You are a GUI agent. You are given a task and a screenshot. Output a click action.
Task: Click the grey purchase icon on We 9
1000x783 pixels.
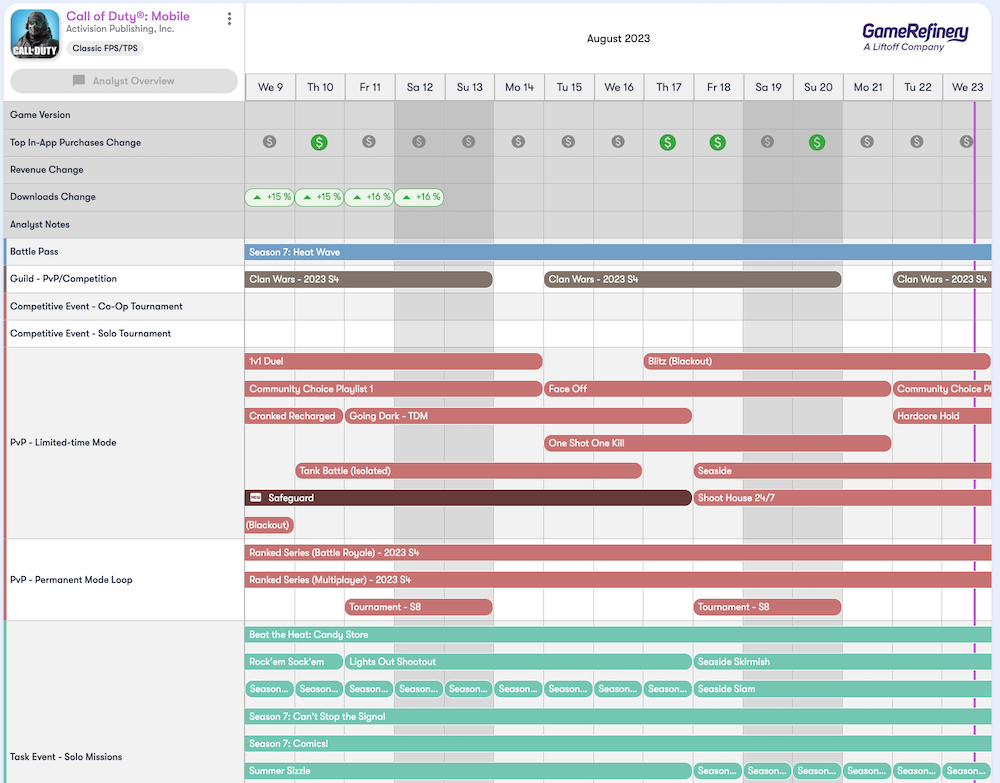270,142
